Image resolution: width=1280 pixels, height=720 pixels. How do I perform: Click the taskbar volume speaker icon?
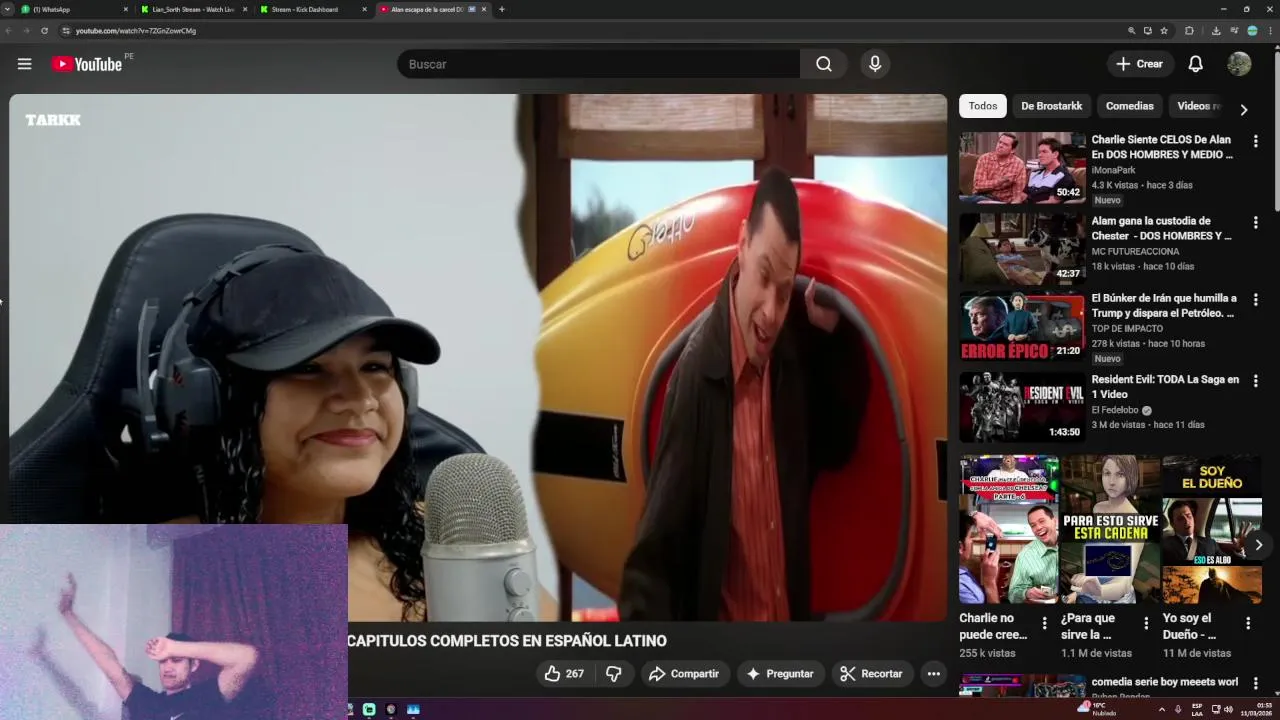tap(1228, 709)
